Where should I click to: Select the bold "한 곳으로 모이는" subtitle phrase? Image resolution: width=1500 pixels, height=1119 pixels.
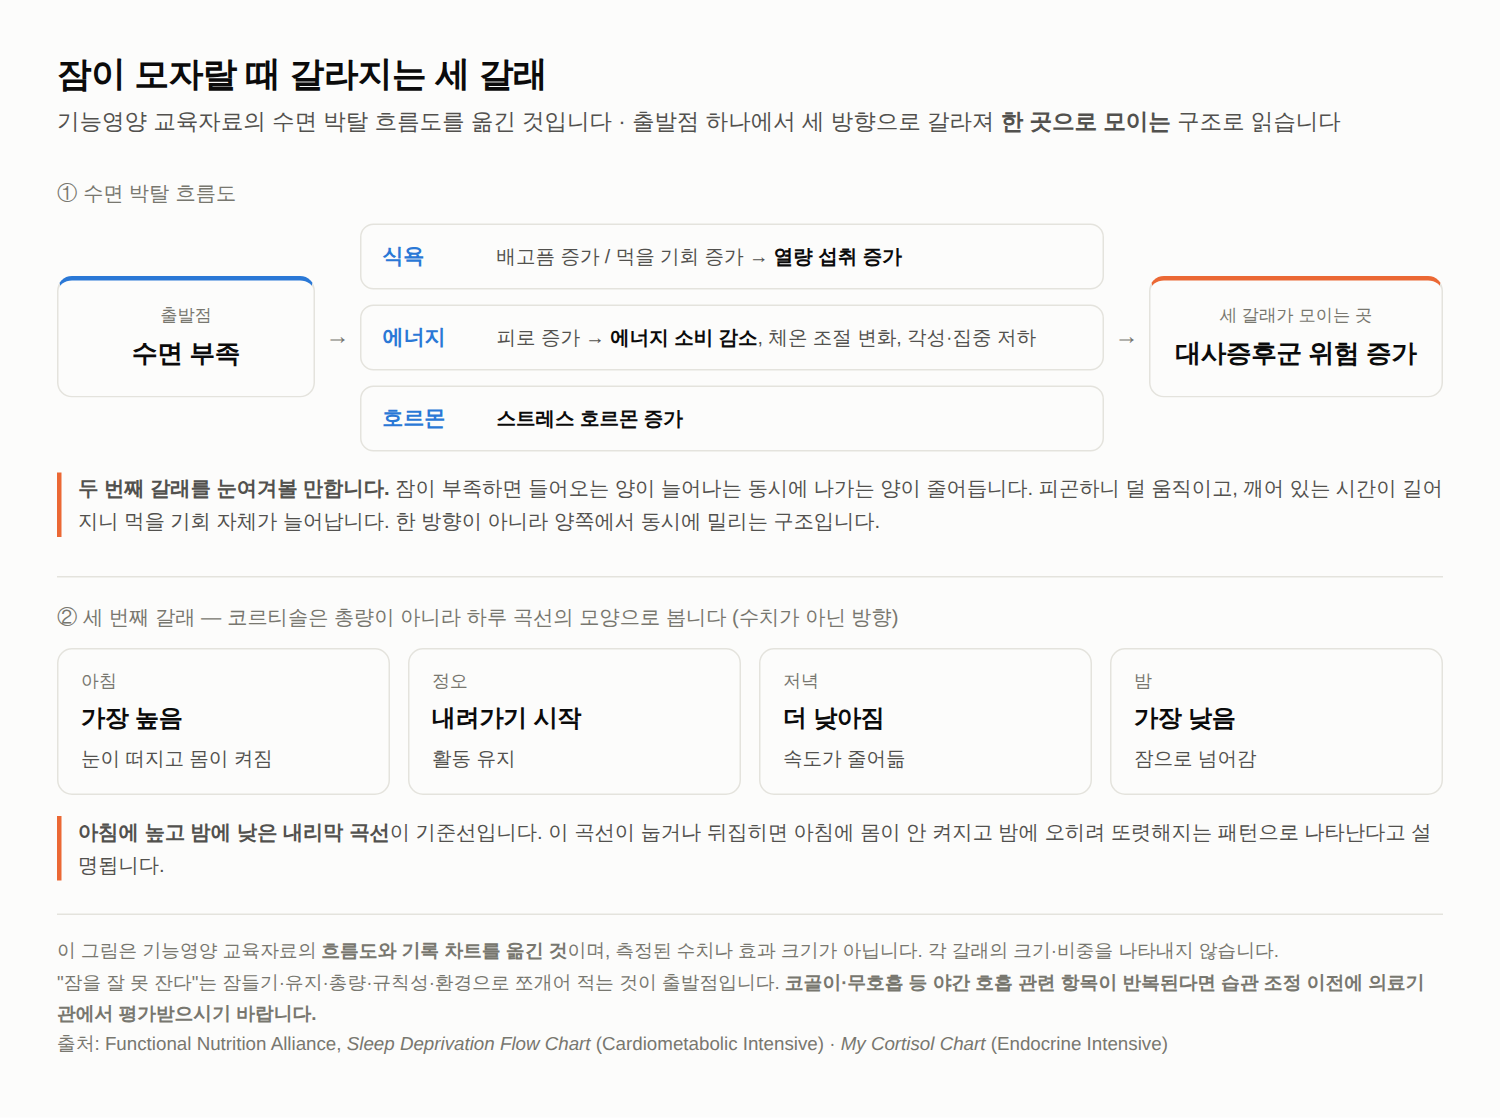click(x=1085, y=122)
